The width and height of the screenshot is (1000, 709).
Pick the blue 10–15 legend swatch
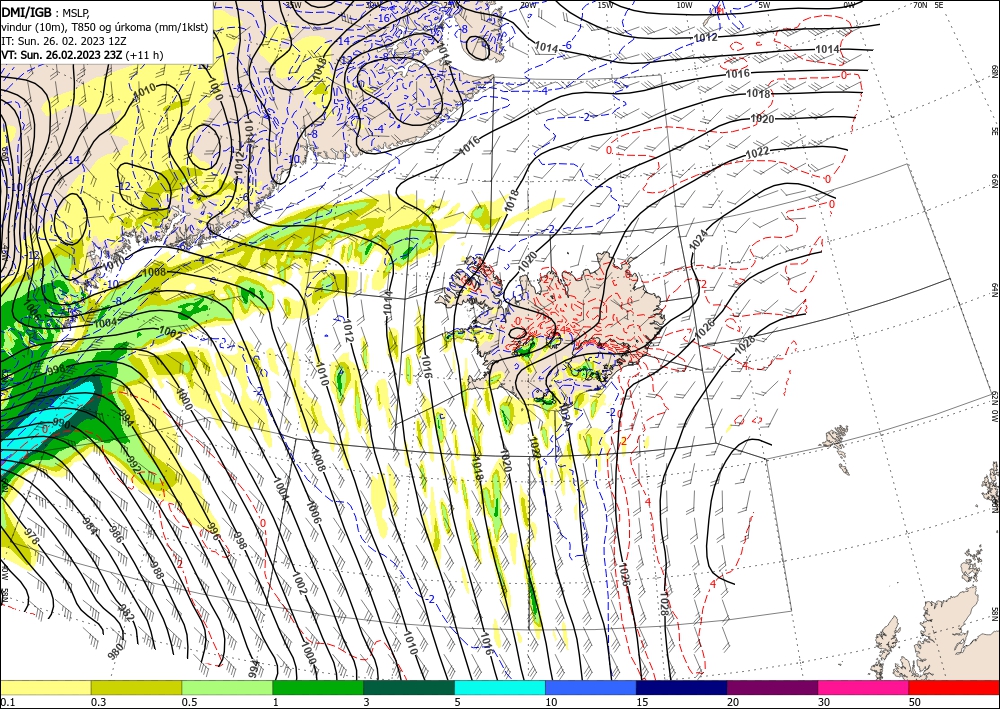click(591, 687)
